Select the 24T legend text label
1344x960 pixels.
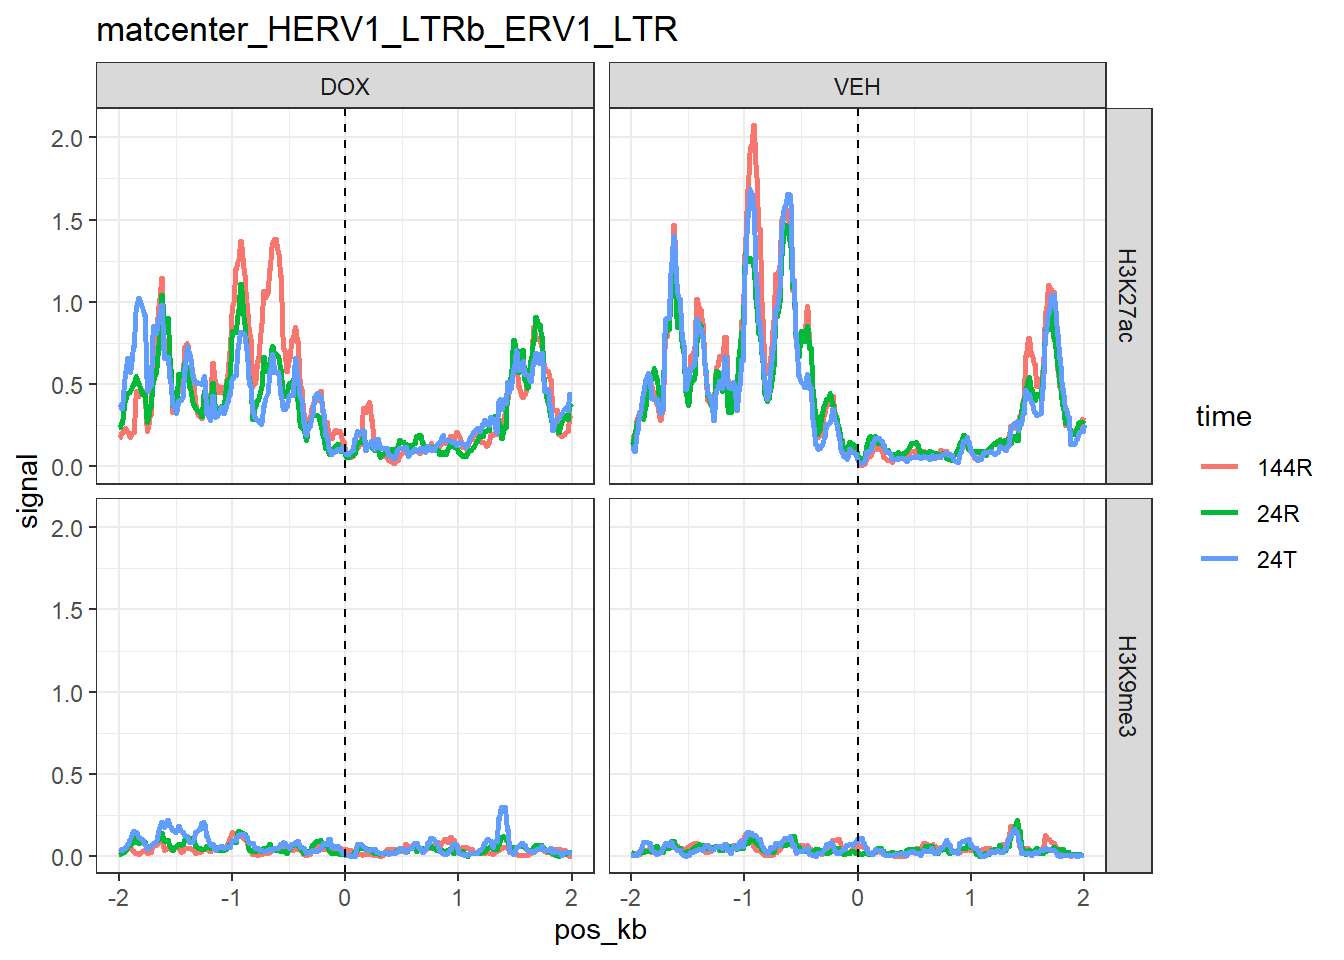(1277, 559)
